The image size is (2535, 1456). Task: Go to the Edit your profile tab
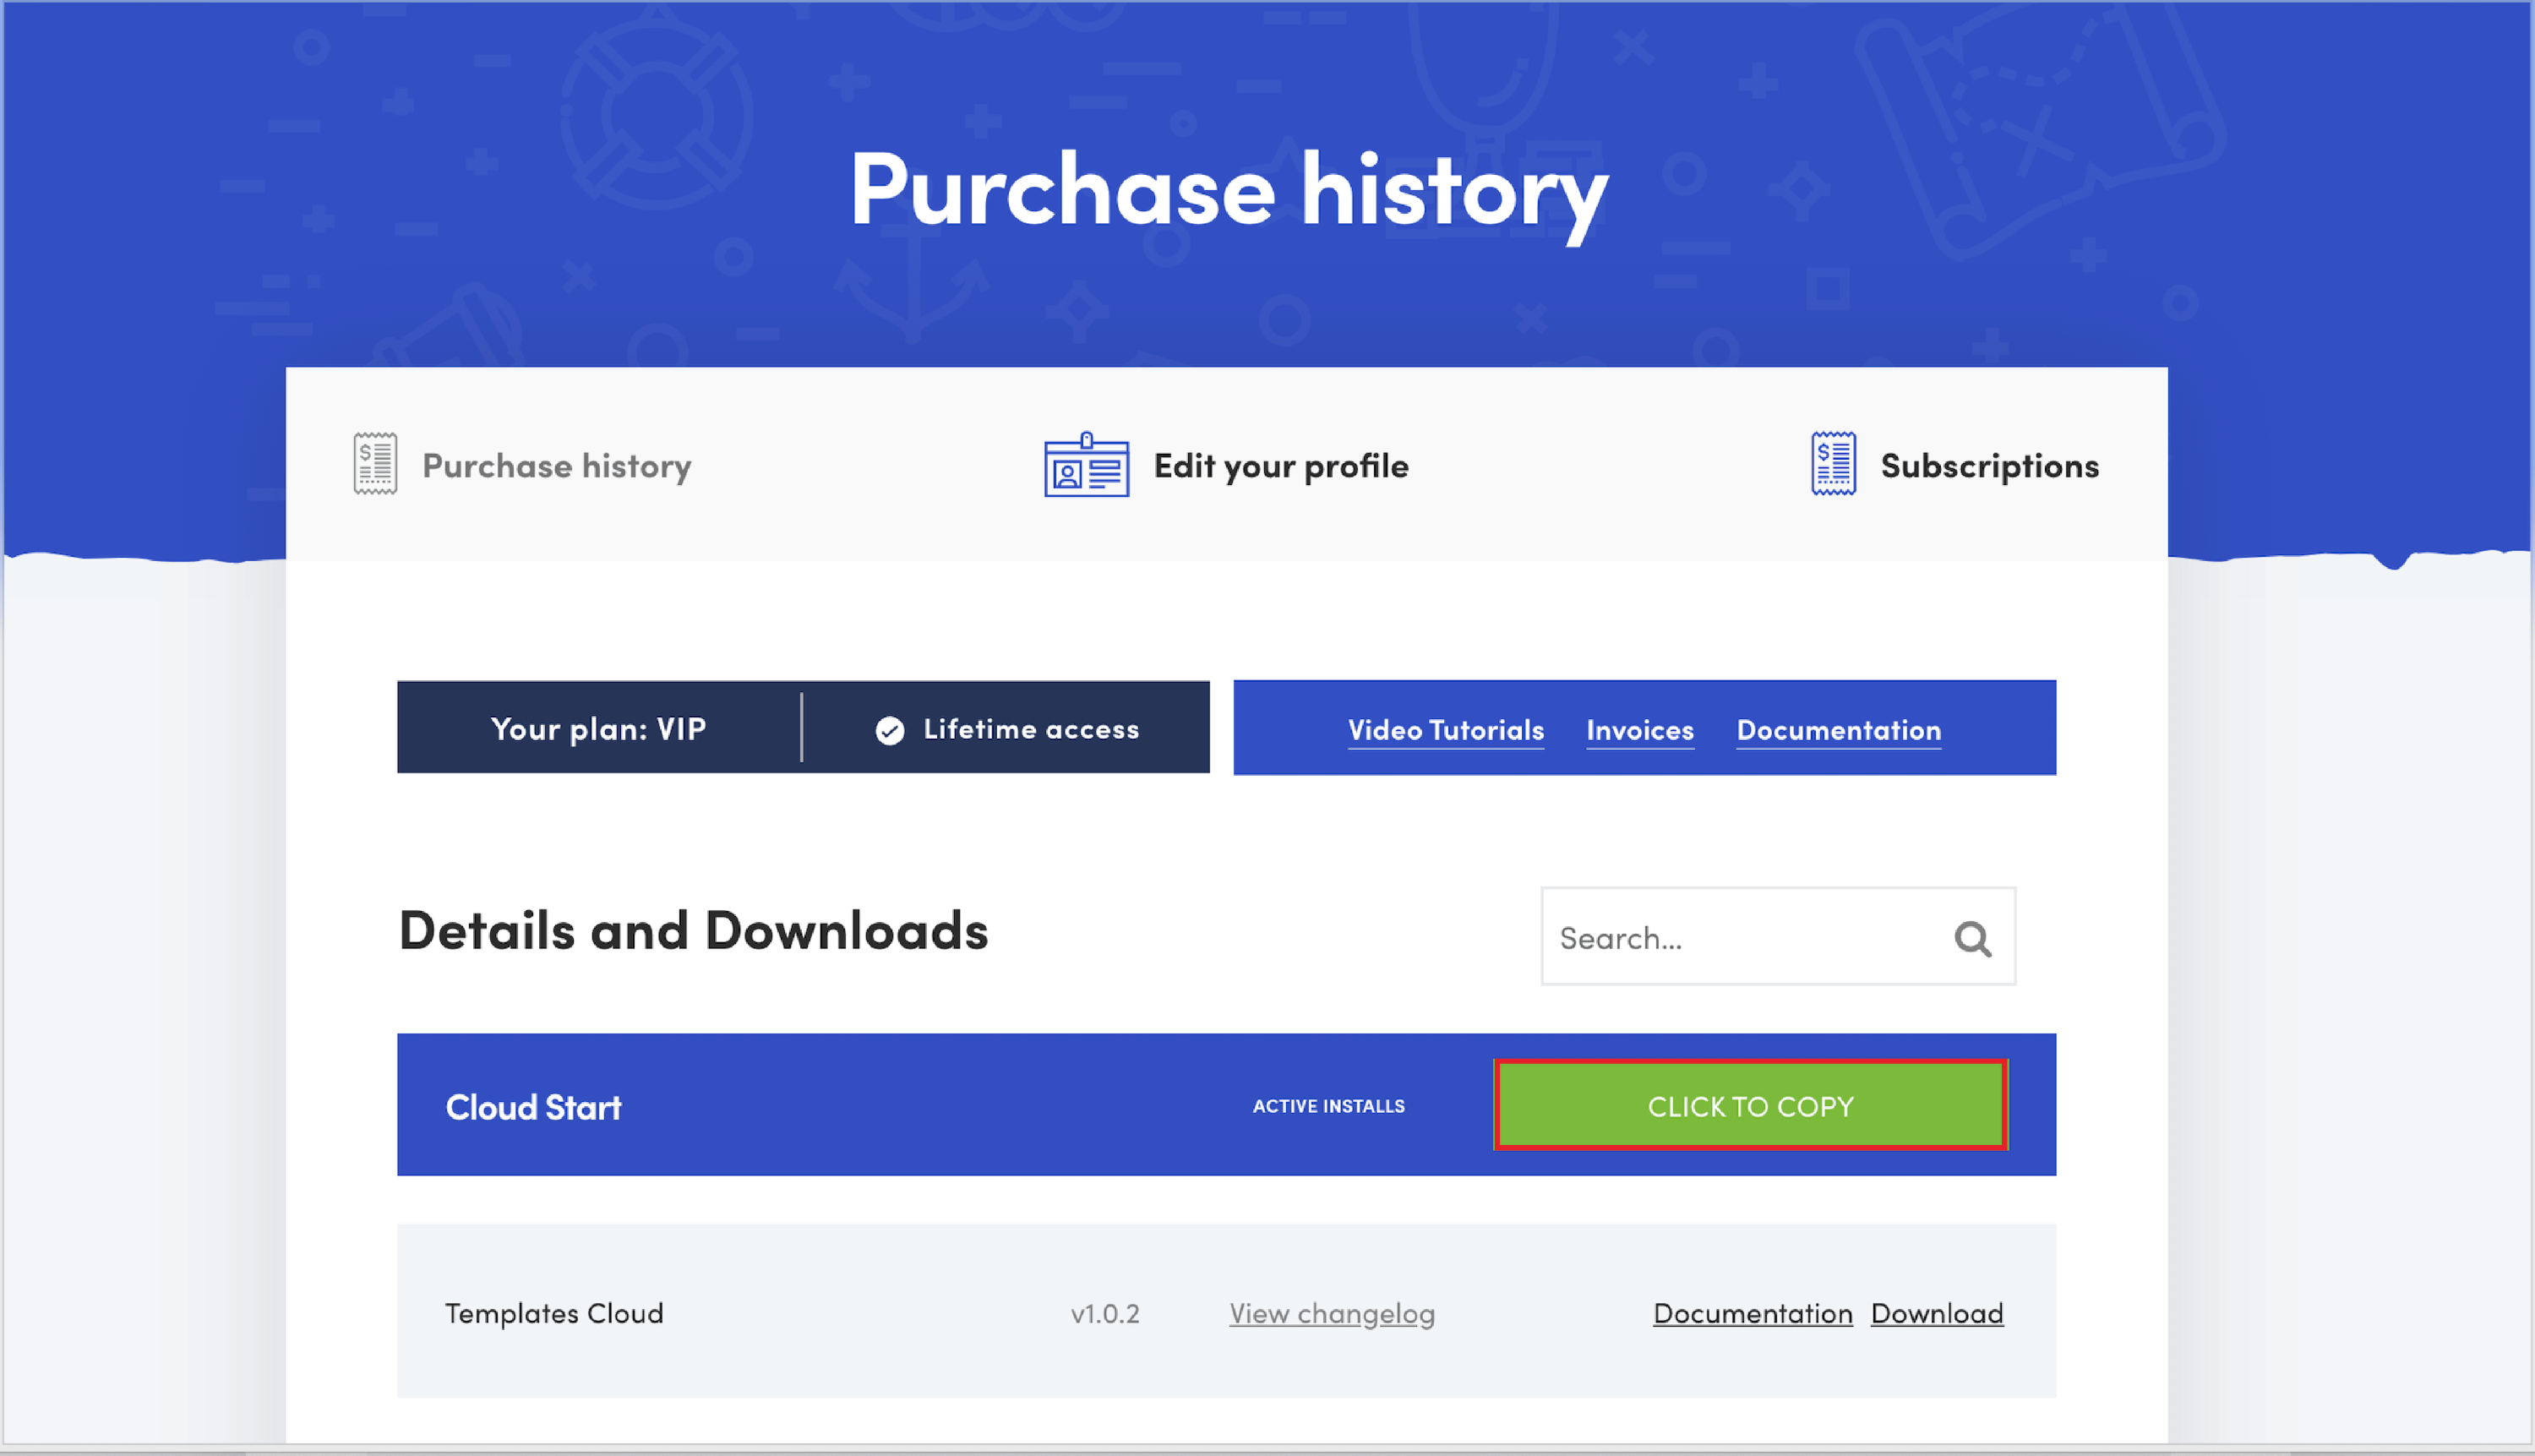tap(1280, 466)
